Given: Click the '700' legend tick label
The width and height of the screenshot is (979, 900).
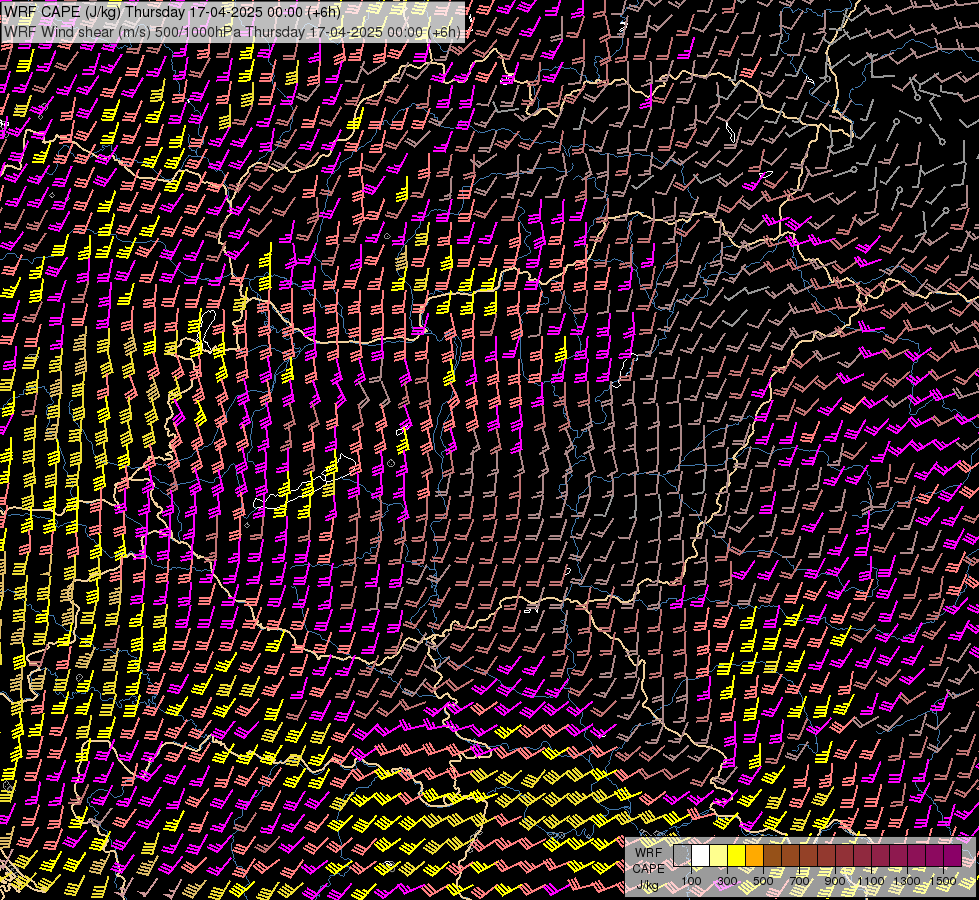Looking at the screenshot, I should (x=799, y=881).
